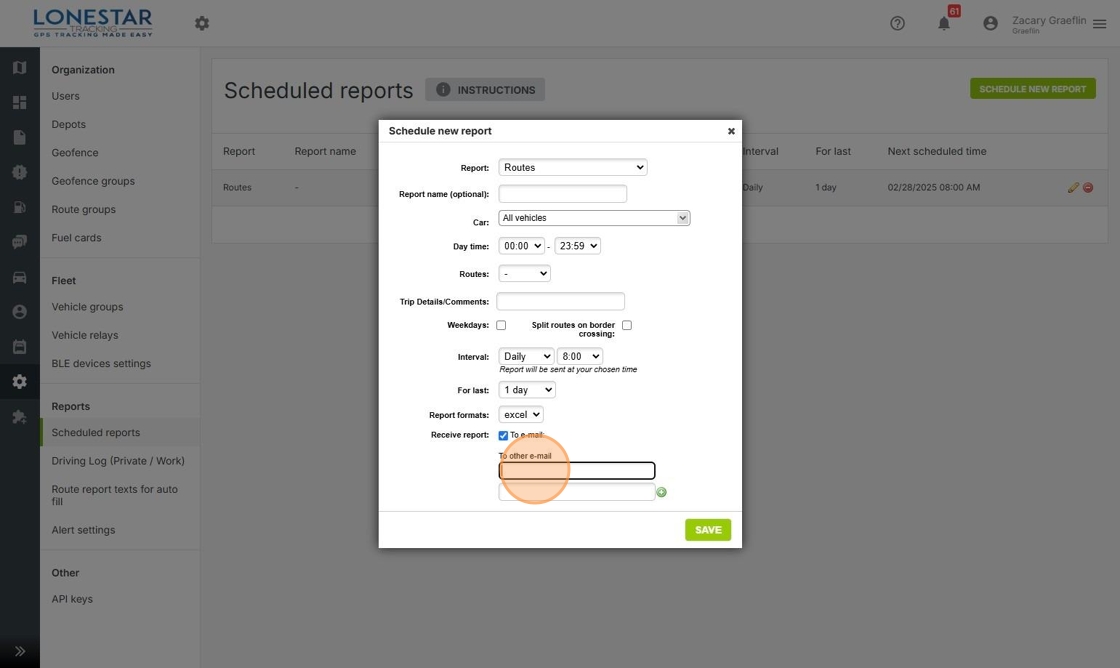Open the Day time start dropdown 00:00
The height and width of the screenshot is (668, 1120).
(x=521, y=246)
